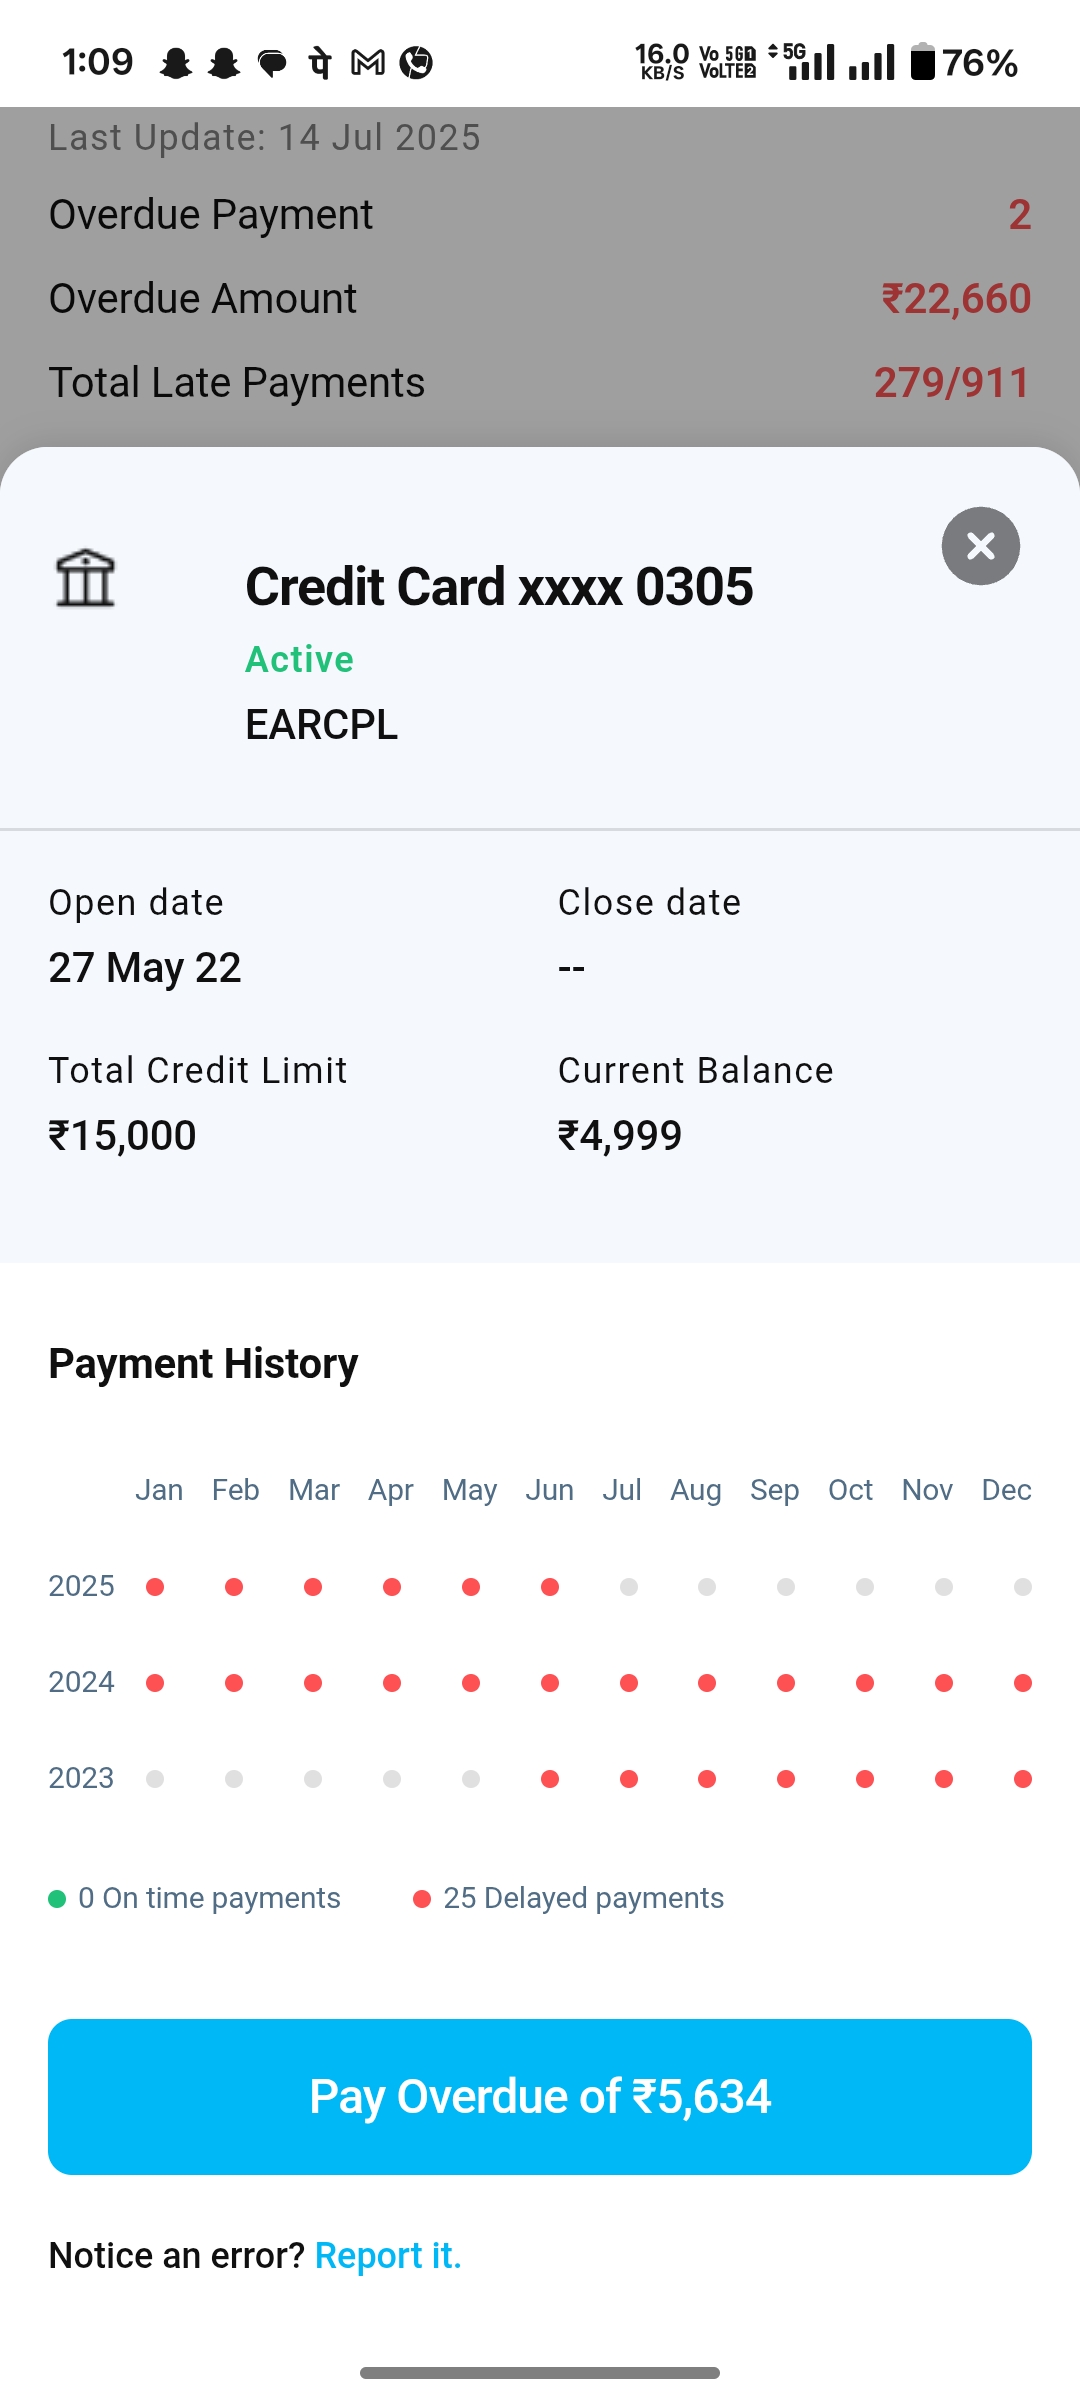This screenshot has width=1080, height=2400.
Task: Tap the first Snapchat notification icon
Action: click(x=176, y=63)
